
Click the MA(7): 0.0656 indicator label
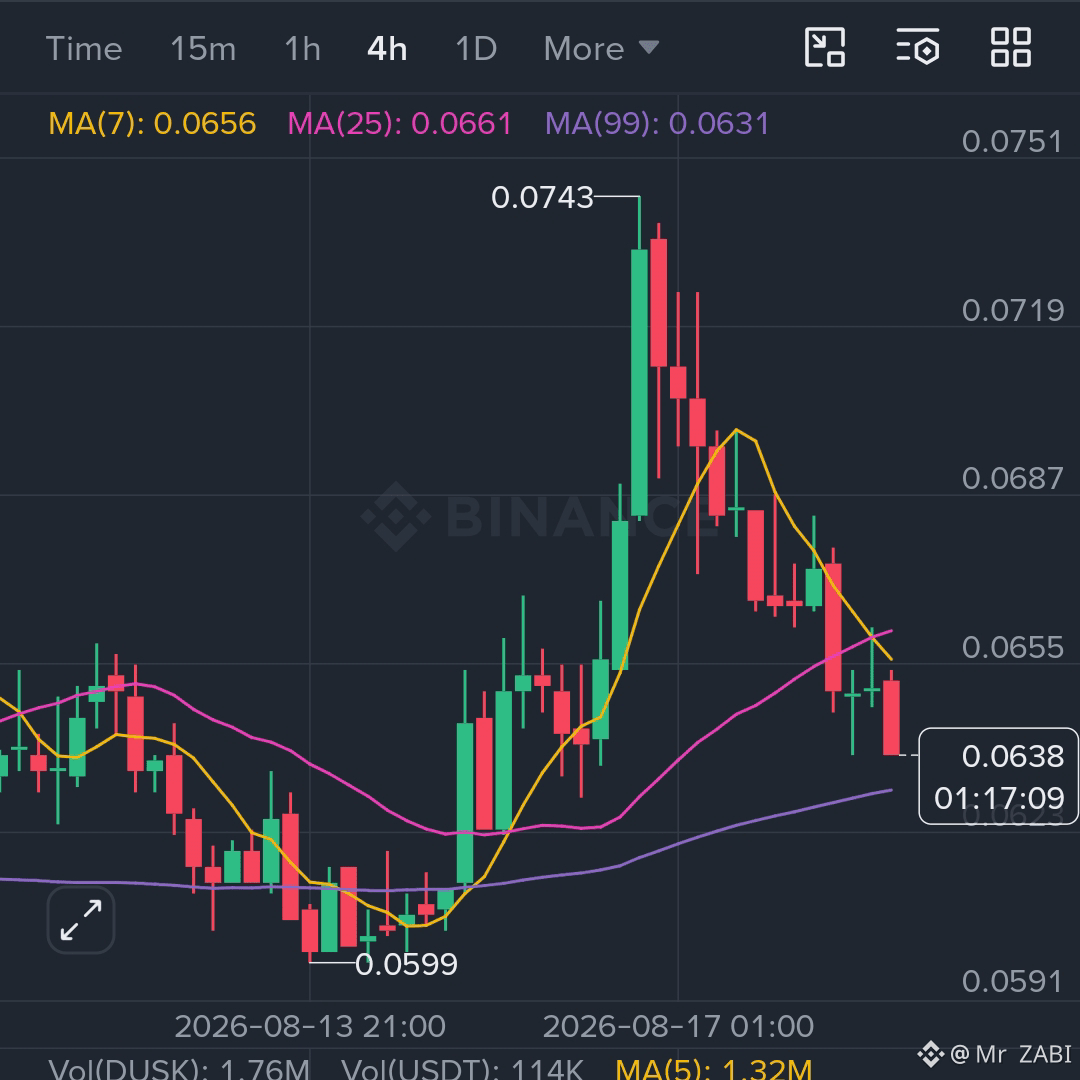pyautogui.click(x=152, y=124)
